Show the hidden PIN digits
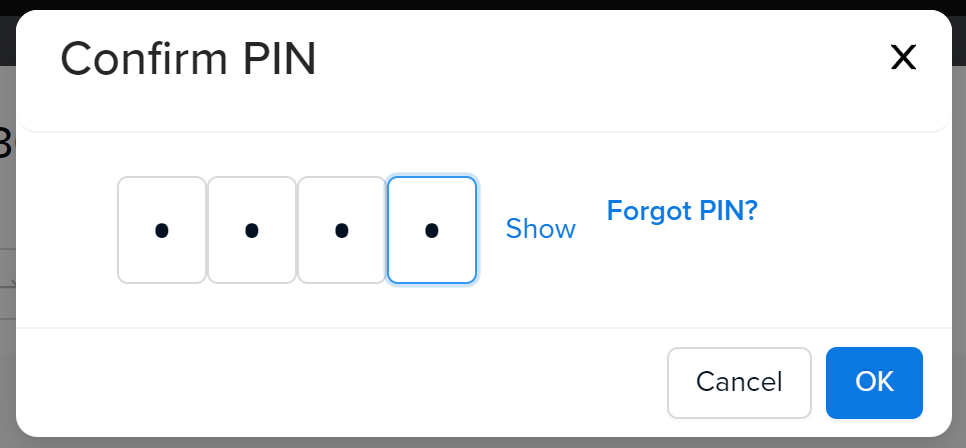The image size is (966, 448). (540, 229)
